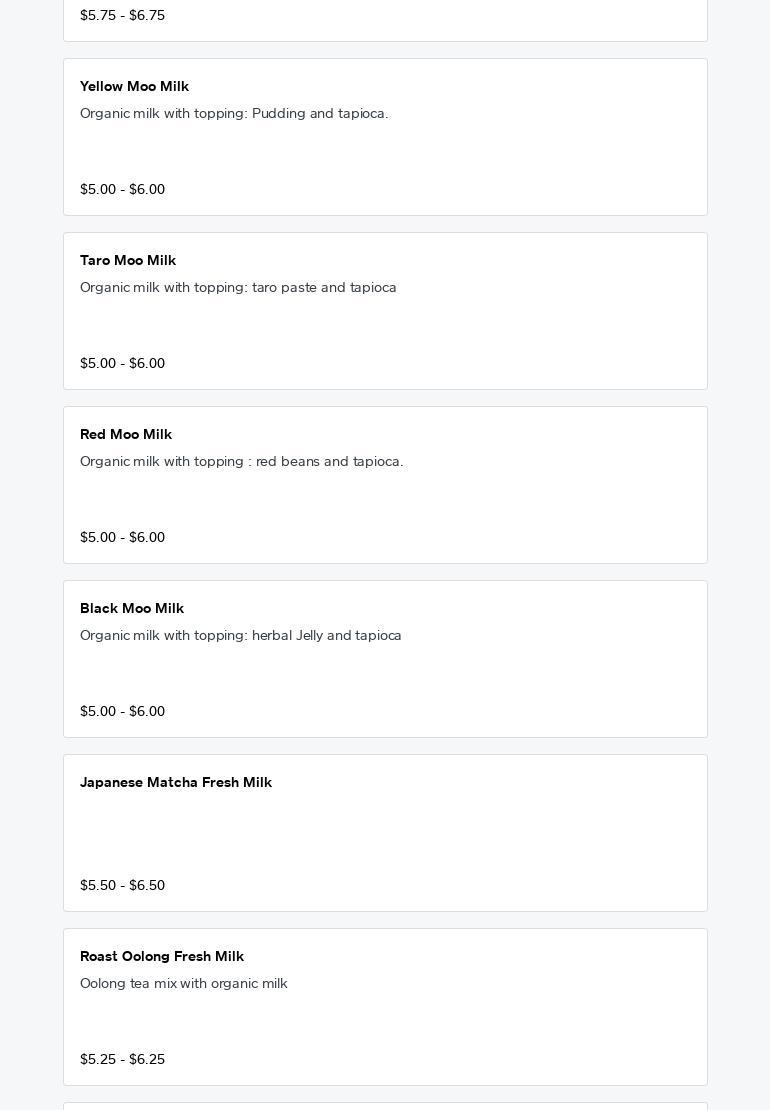
Task: Click the $5.25 - $6.25 price
Action: coord(122,1060)
